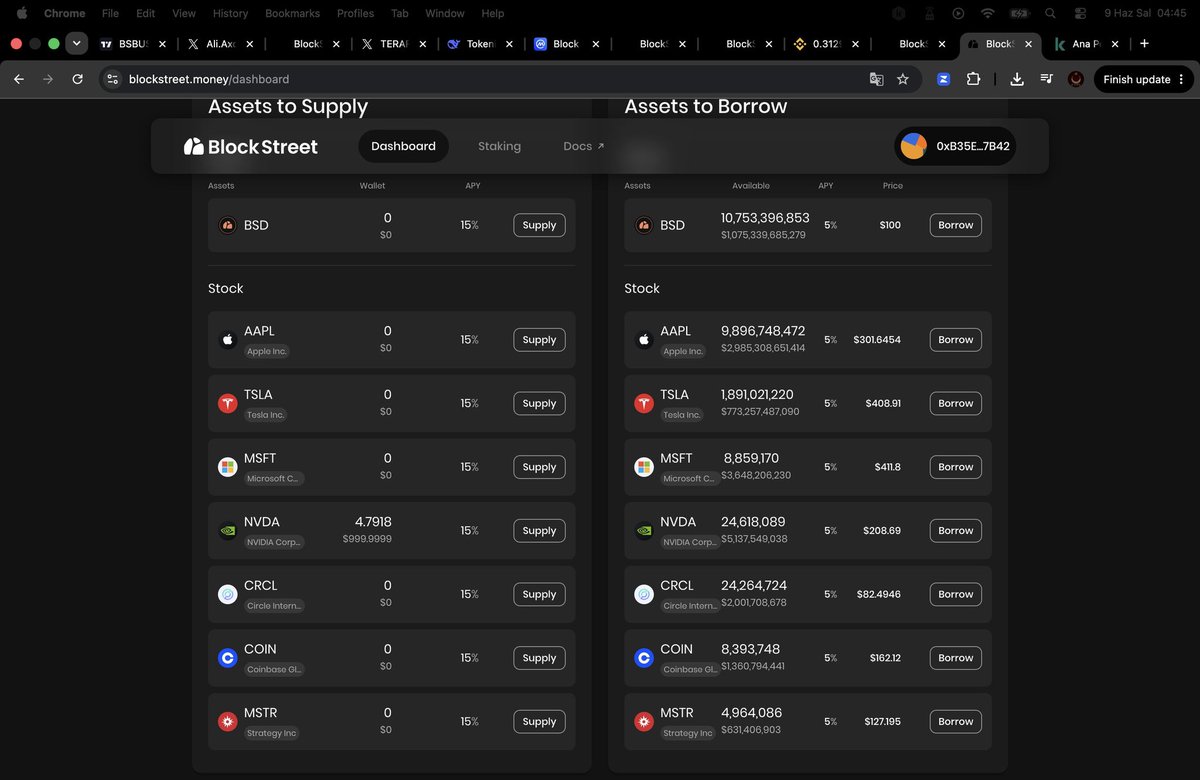
Task: Open the tab search dropdown arrow
Action: pyautogui.click(x=76, y=44)
